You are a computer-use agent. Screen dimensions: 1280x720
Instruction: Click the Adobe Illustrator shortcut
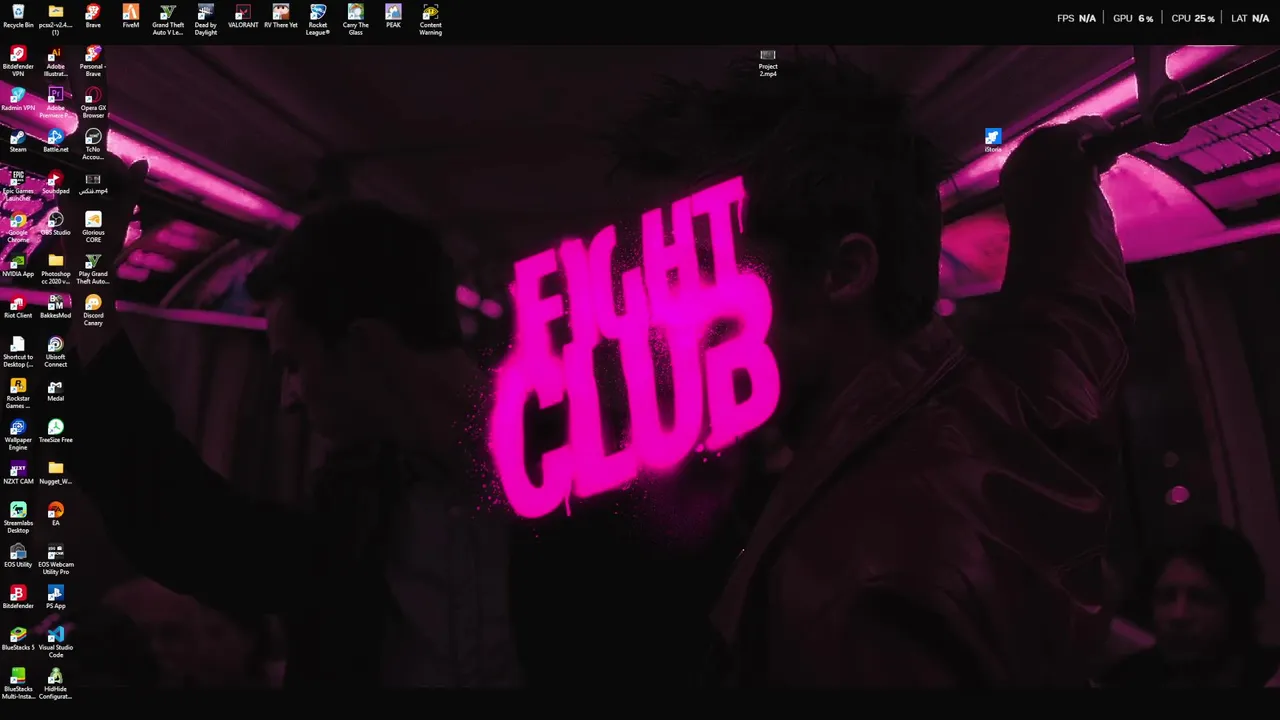pos(55,61)
